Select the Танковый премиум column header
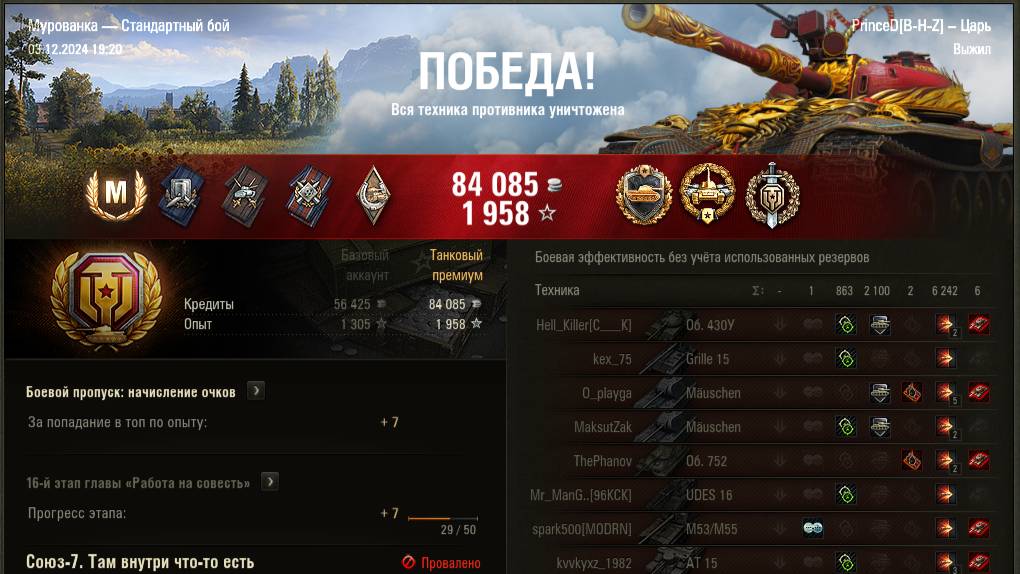1020x574 pixels. [x=457, y=265]
